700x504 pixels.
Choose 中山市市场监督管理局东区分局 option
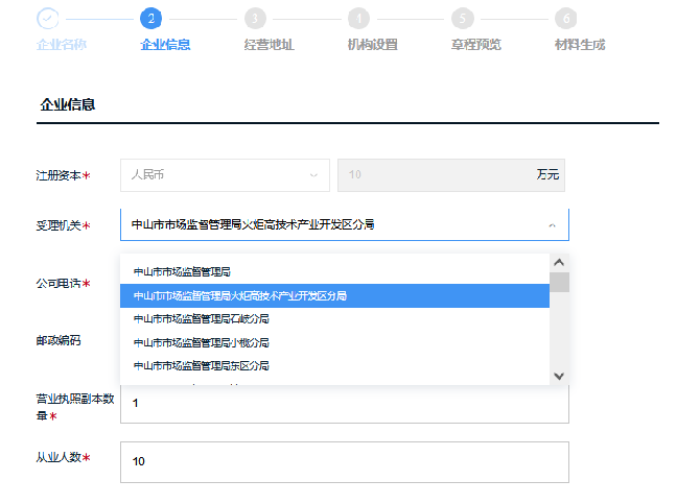click(334, 366)
